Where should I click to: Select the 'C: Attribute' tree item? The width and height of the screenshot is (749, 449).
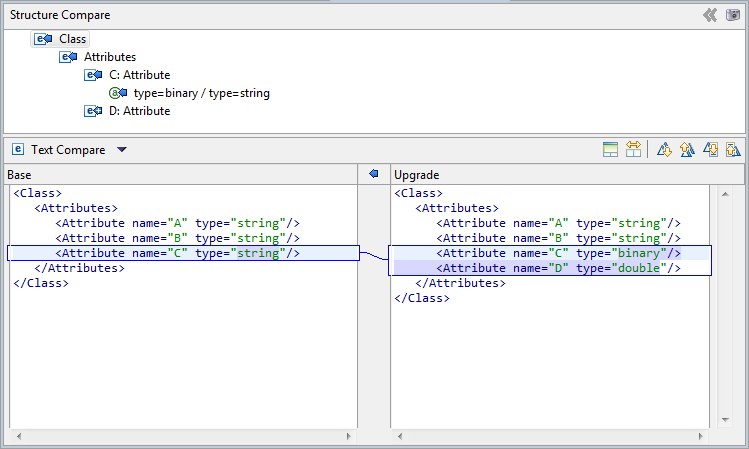click(139, 75)
